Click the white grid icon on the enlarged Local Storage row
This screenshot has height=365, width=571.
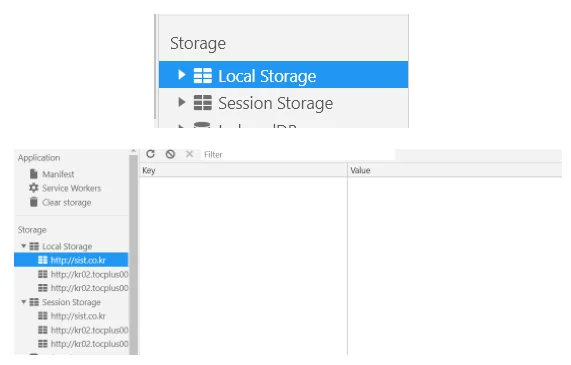(202, 75)
